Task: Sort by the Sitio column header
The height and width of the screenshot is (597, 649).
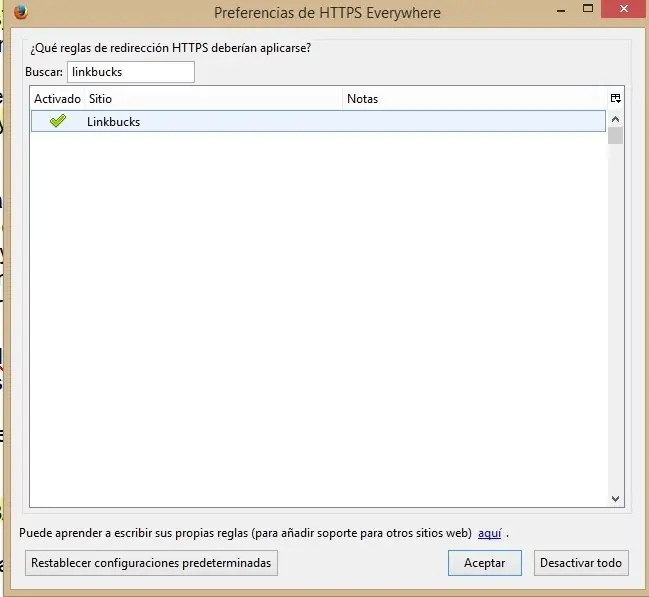Action: click(214, 99)
